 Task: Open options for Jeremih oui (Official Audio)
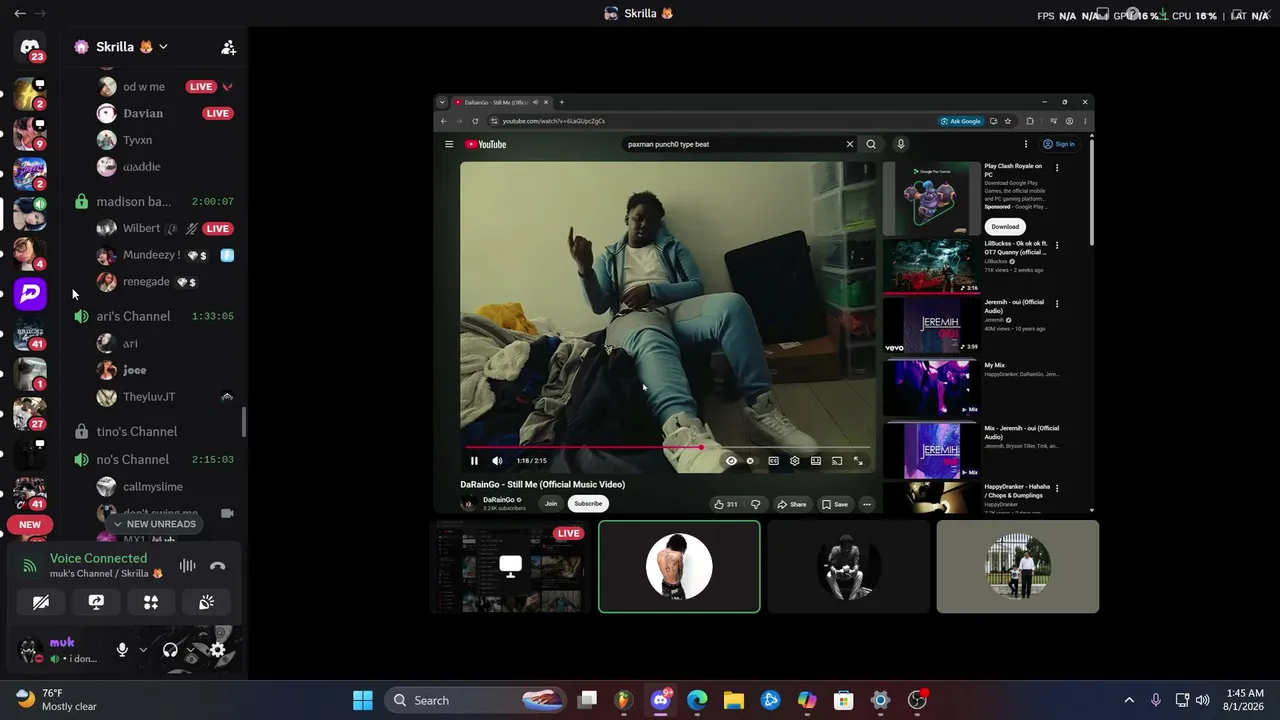[1057, 304]
